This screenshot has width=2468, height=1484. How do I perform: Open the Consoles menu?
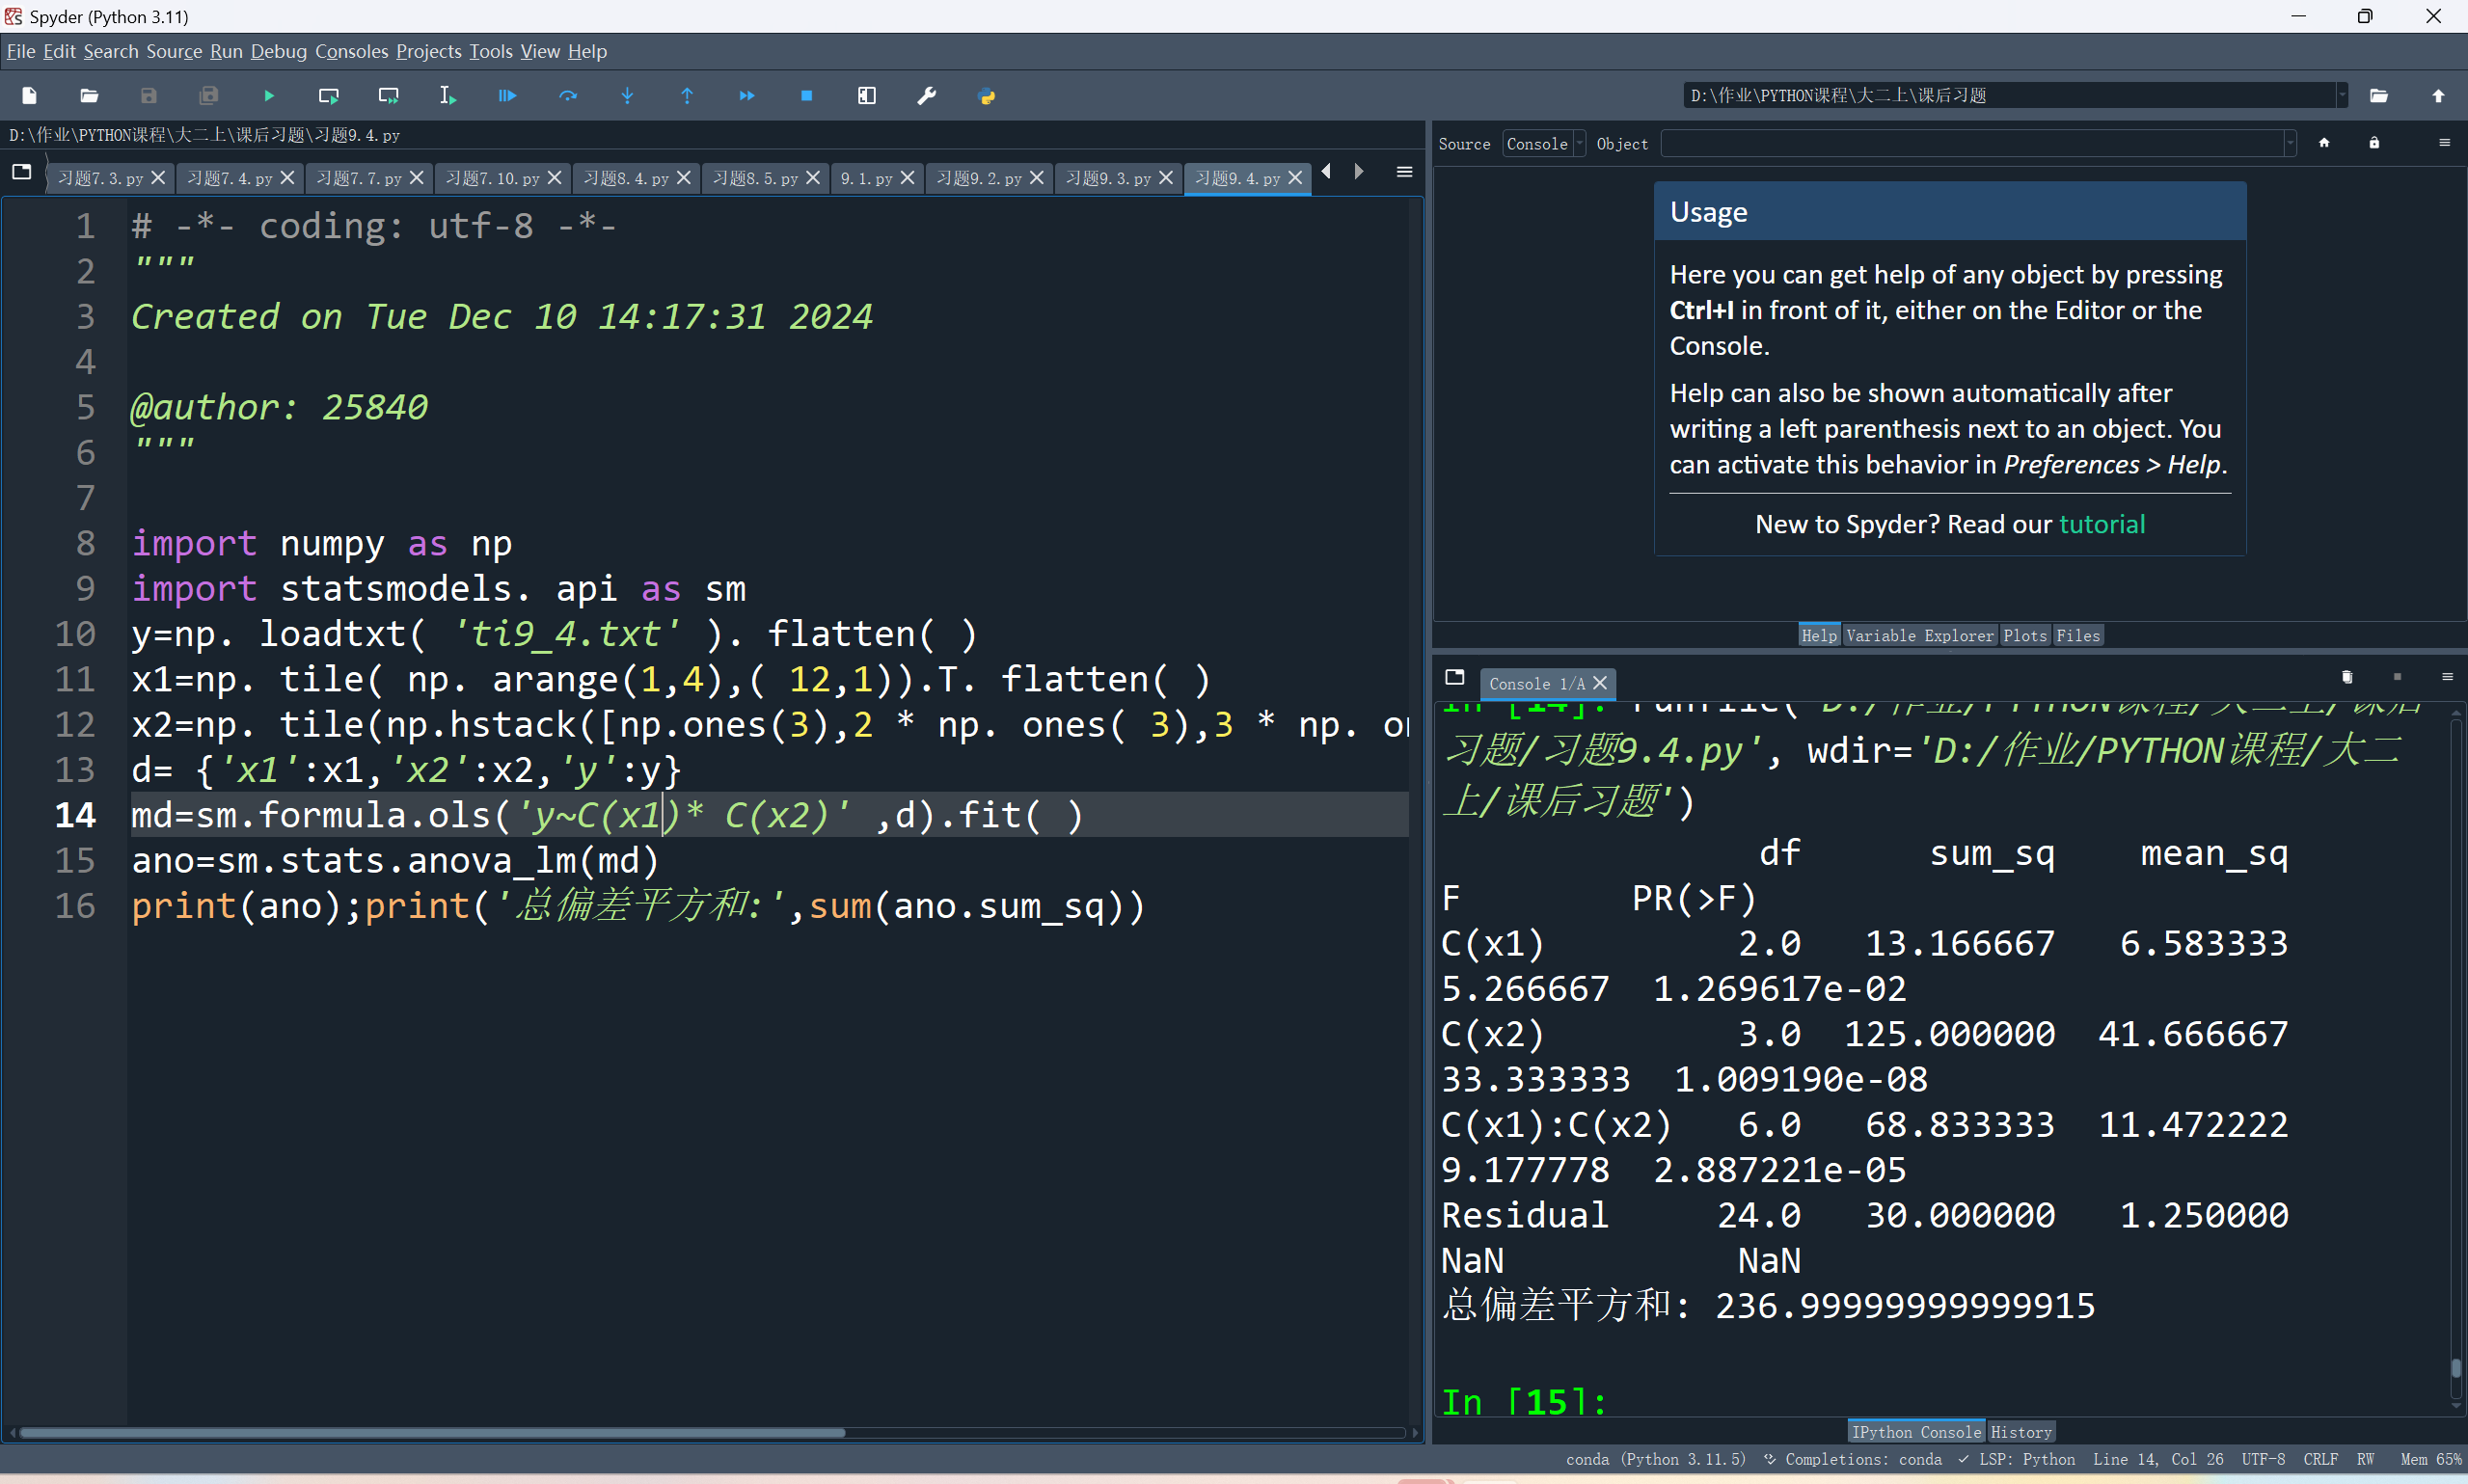coord(351,51)
